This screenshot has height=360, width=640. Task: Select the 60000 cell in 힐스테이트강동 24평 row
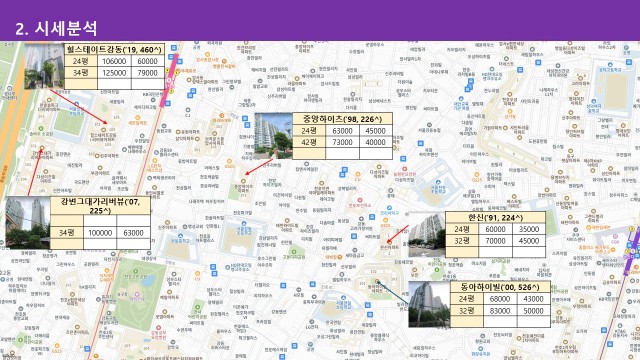click(x=148, y=61)
